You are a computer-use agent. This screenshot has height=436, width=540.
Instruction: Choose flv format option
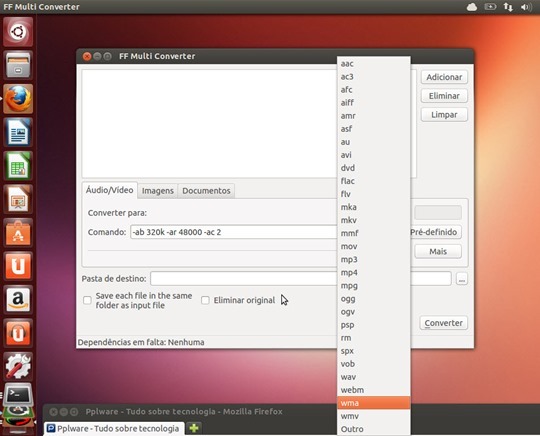tap(374, 194)
